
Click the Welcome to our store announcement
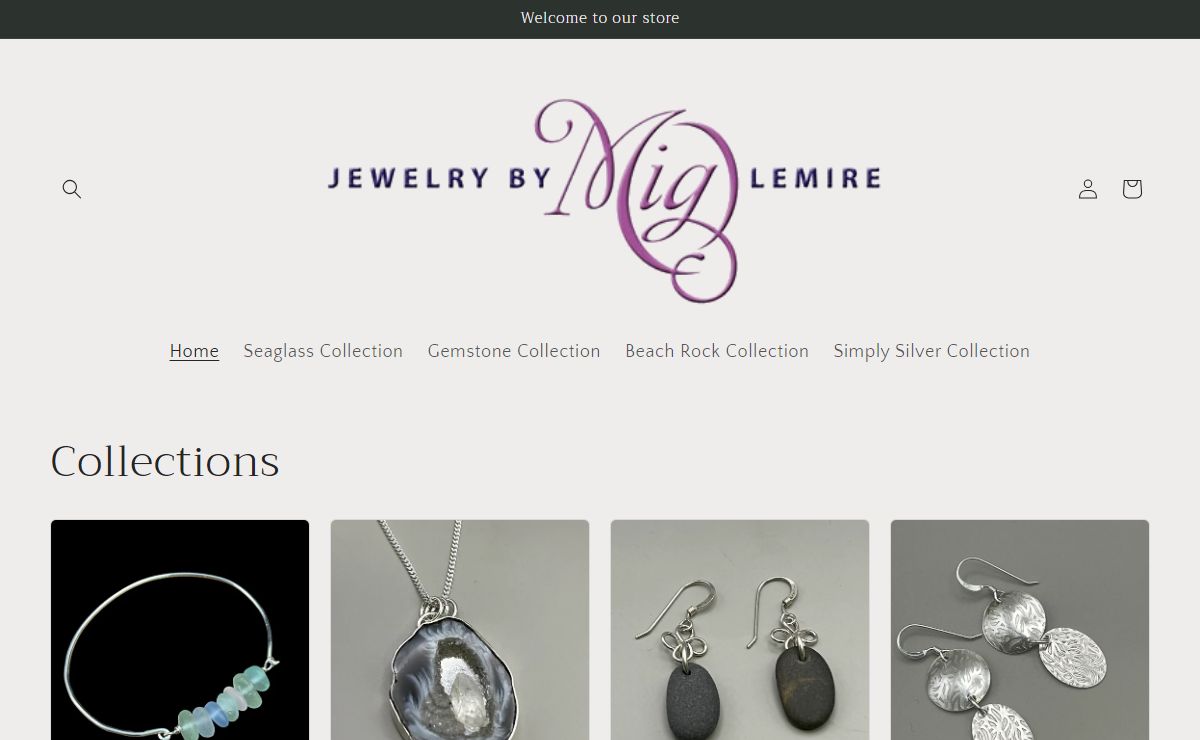pyautogui.click(x=600, y=18)
